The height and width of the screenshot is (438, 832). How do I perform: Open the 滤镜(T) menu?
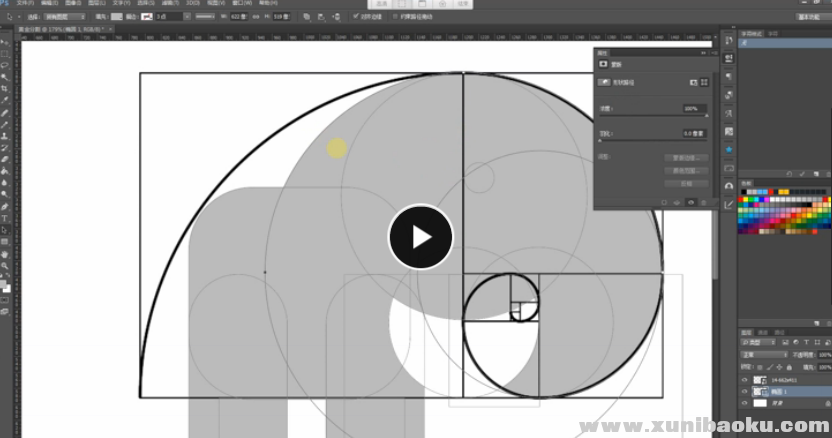coord(169,3)
